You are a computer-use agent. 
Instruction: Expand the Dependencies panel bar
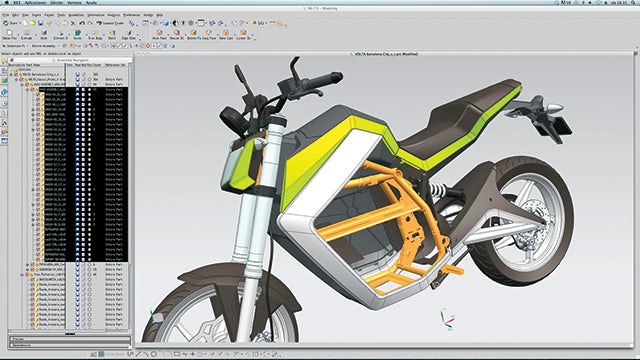coord(70,345)
